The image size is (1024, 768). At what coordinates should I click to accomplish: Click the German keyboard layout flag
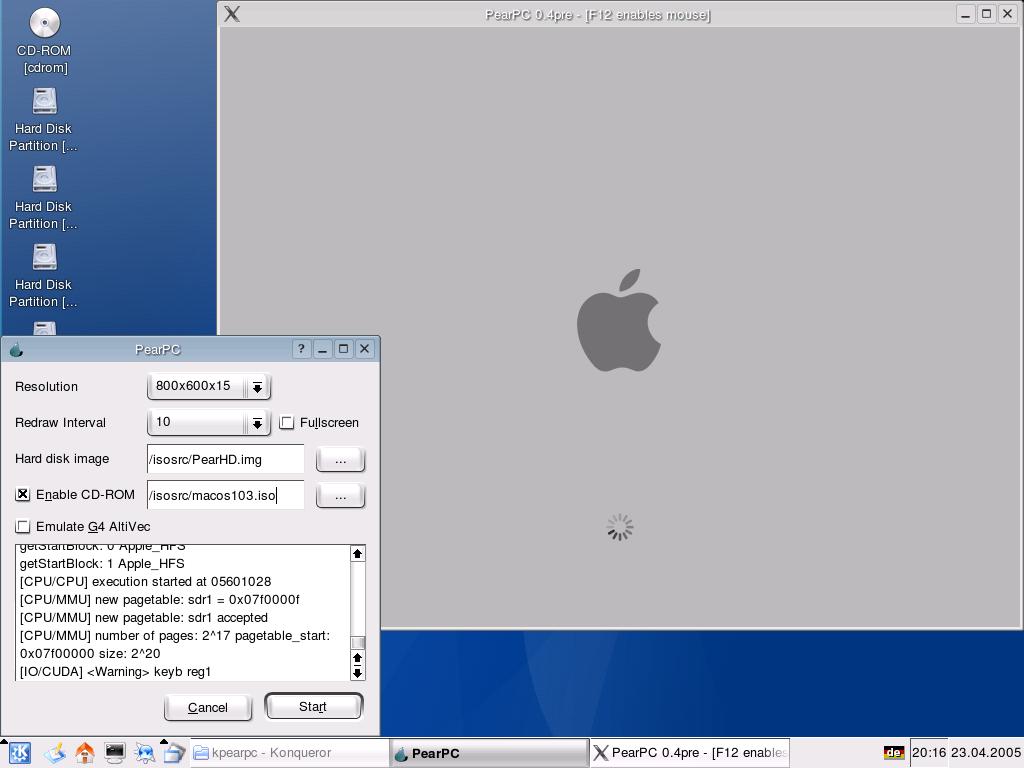pyautogui.click(x=893, y=753)
